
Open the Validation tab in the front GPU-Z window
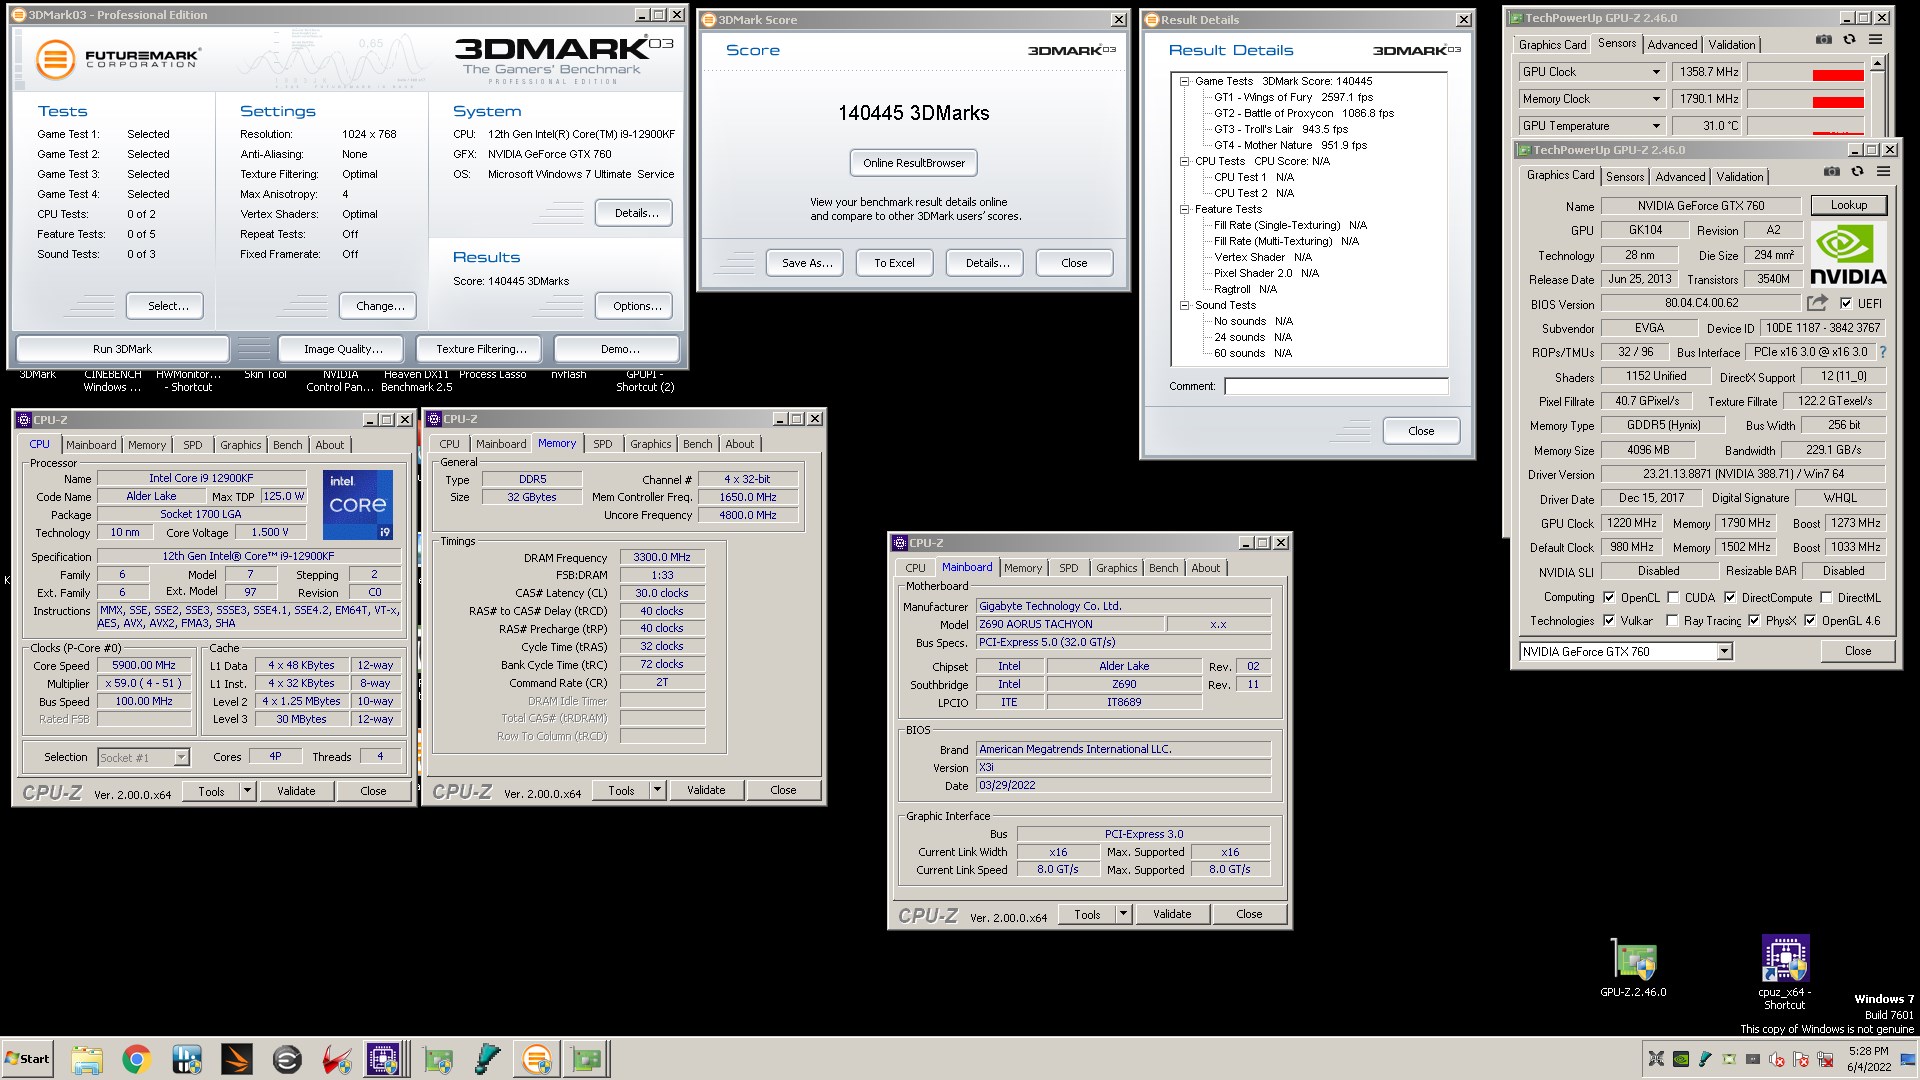point(1739,177)
